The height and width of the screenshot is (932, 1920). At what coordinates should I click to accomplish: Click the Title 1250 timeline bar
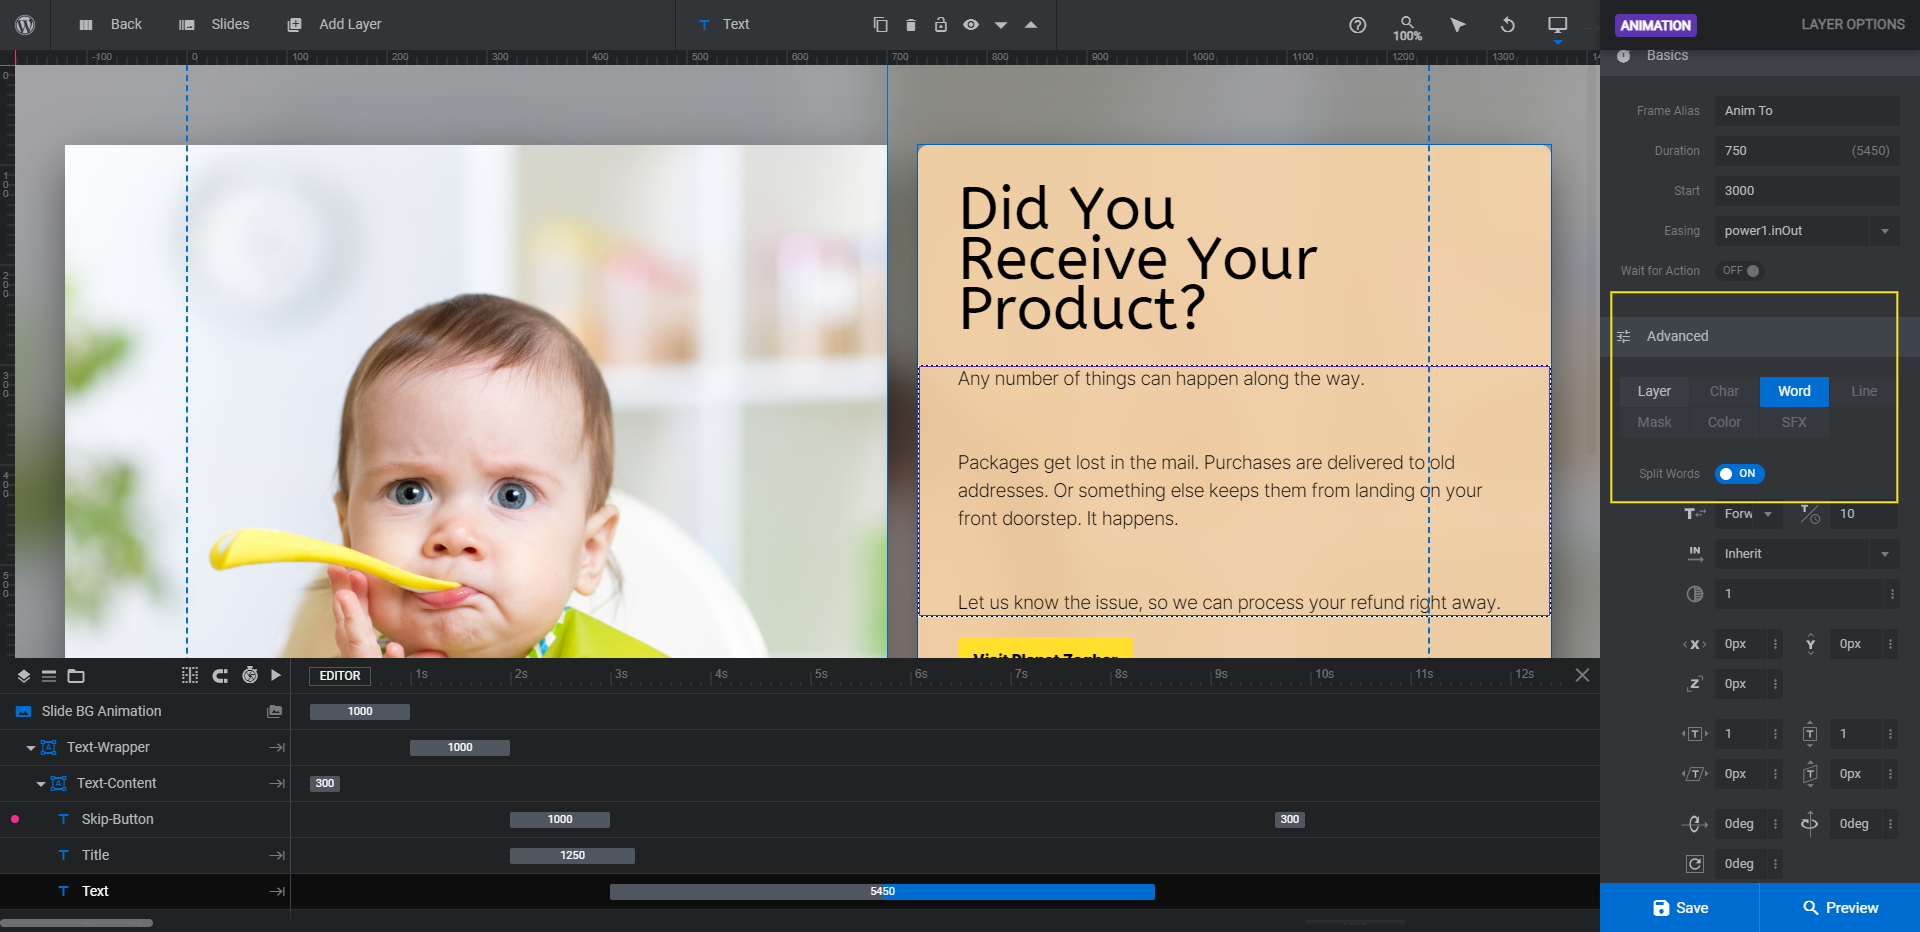tap(572, 855)
